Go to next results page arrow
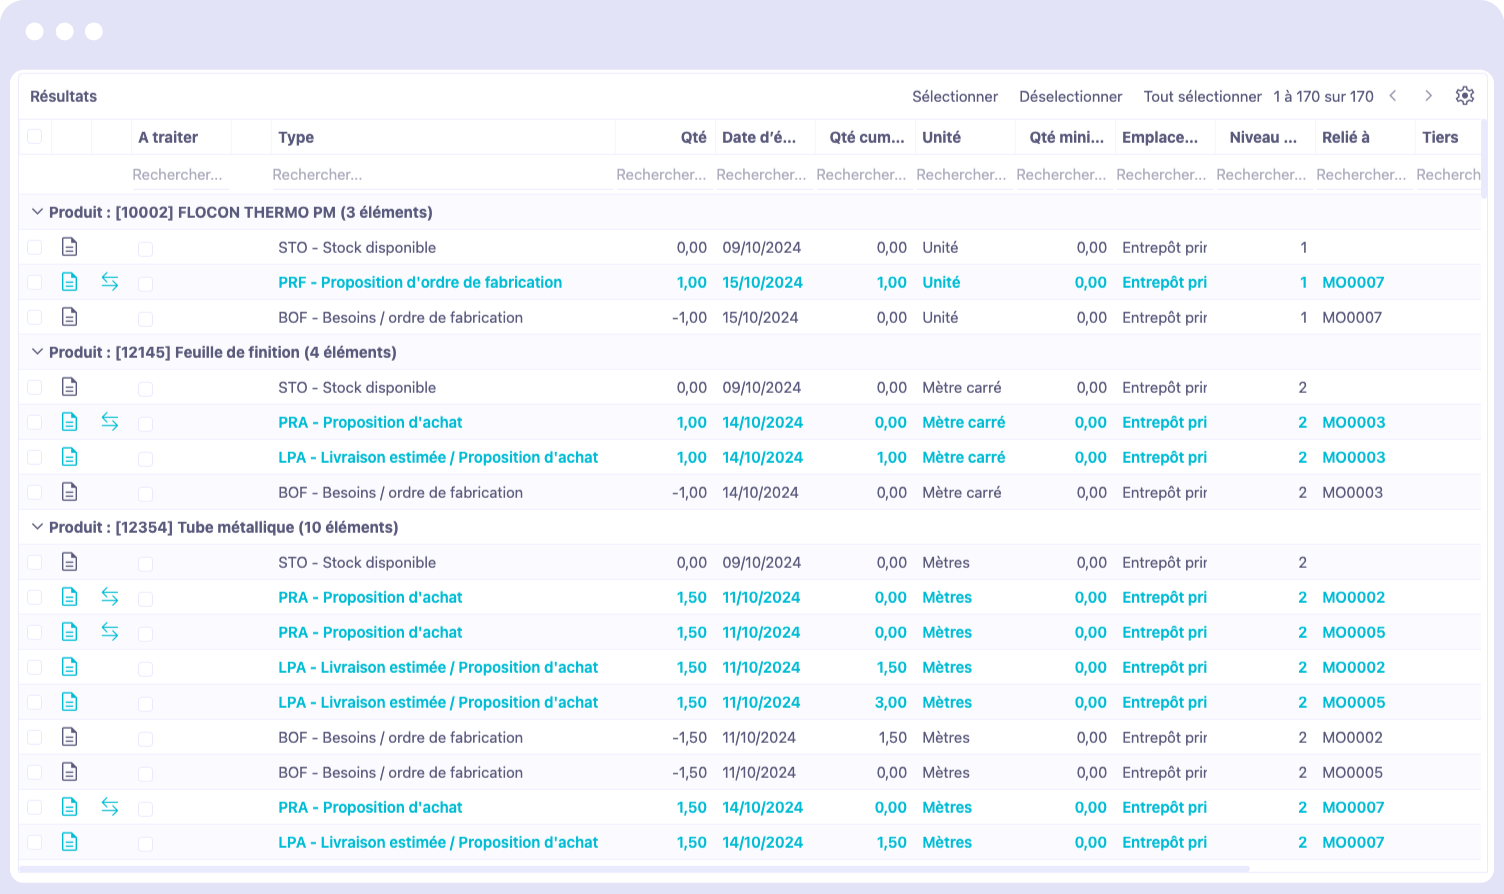This screenshot has height=894, width=1504. [1429, 96]
